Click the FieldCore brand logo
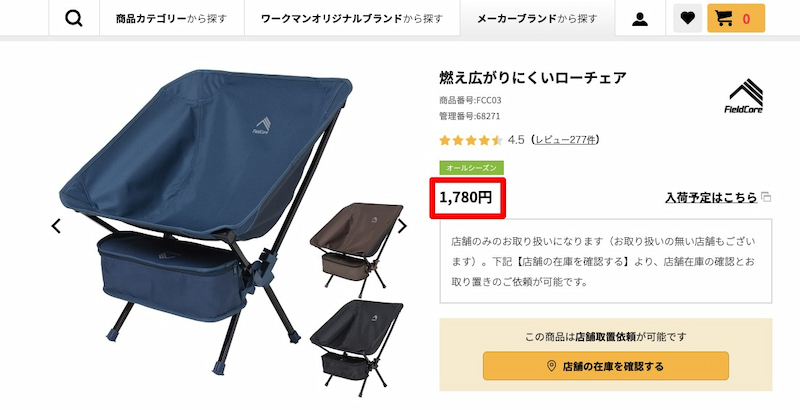The image size is (800, 410). [x=744, y=96]
